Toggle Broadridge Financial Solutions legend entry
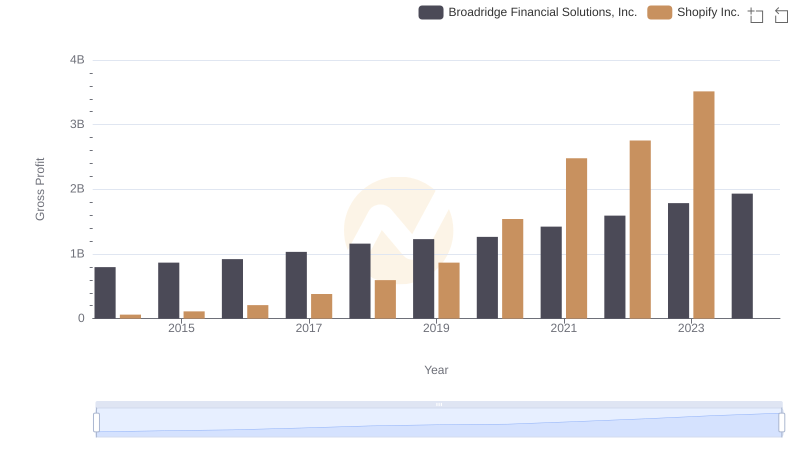800x461 pixels. [x=528, y=12]
